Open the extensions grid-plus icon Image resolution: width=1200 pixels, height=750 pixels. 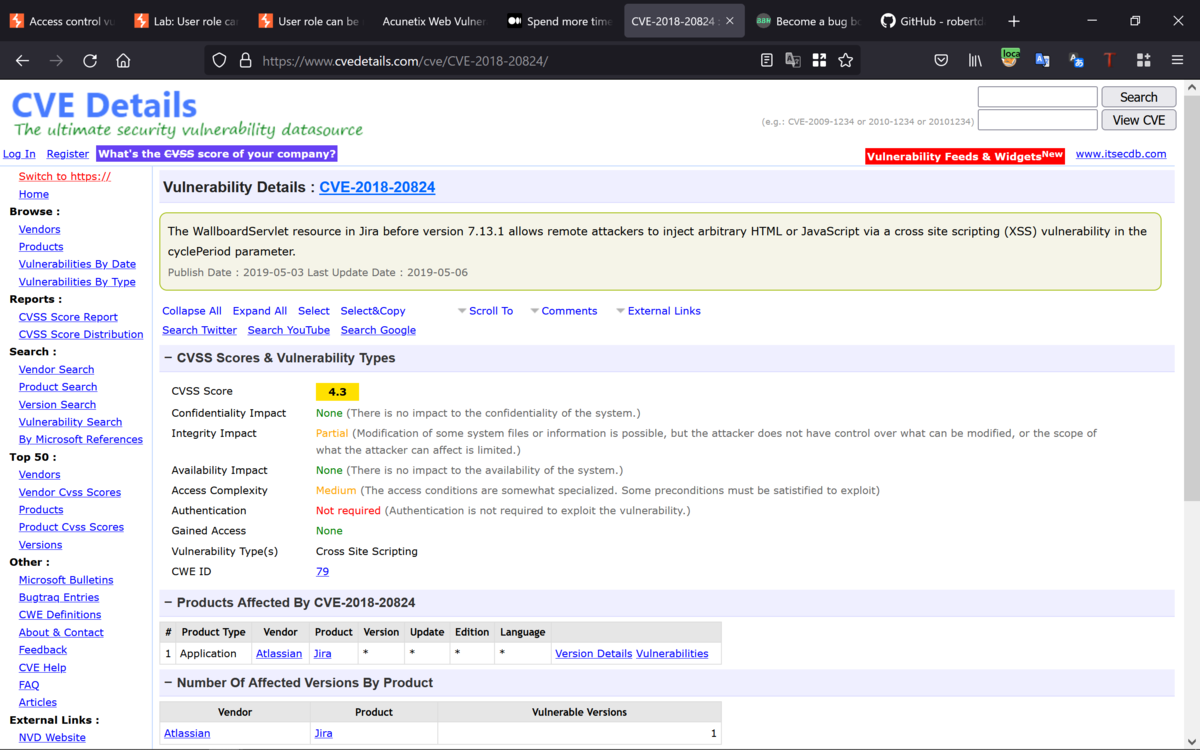pos(1143,60)
